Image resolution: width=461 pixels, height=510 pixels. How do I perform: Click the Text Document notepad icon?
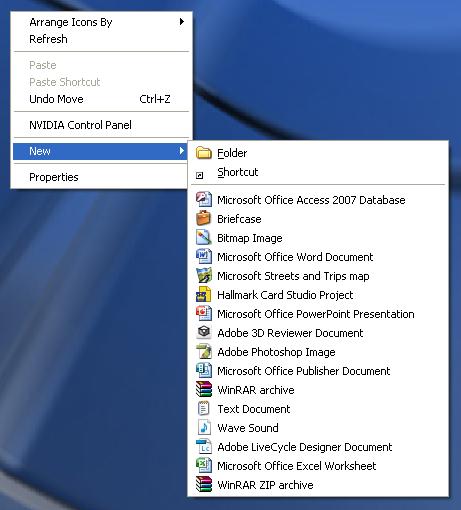204,408
